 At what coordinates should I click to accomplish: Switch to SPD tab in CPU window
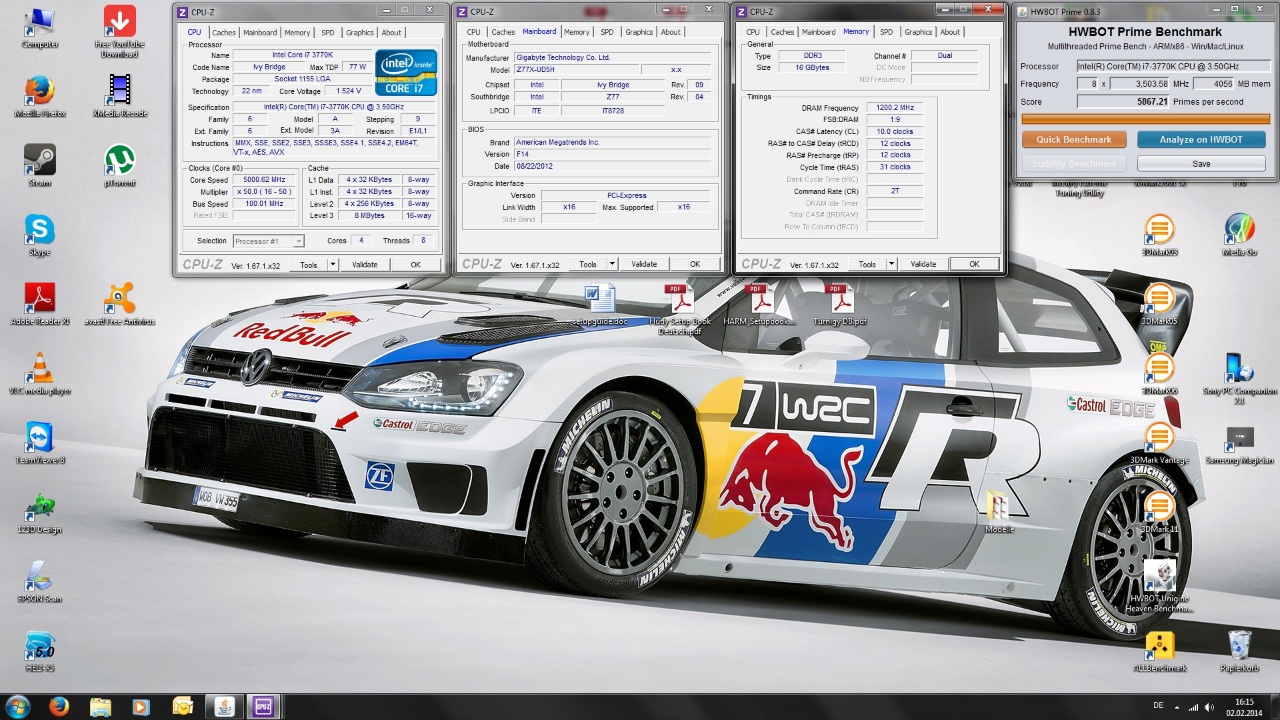pyautogui.click(x=328, y=32)
